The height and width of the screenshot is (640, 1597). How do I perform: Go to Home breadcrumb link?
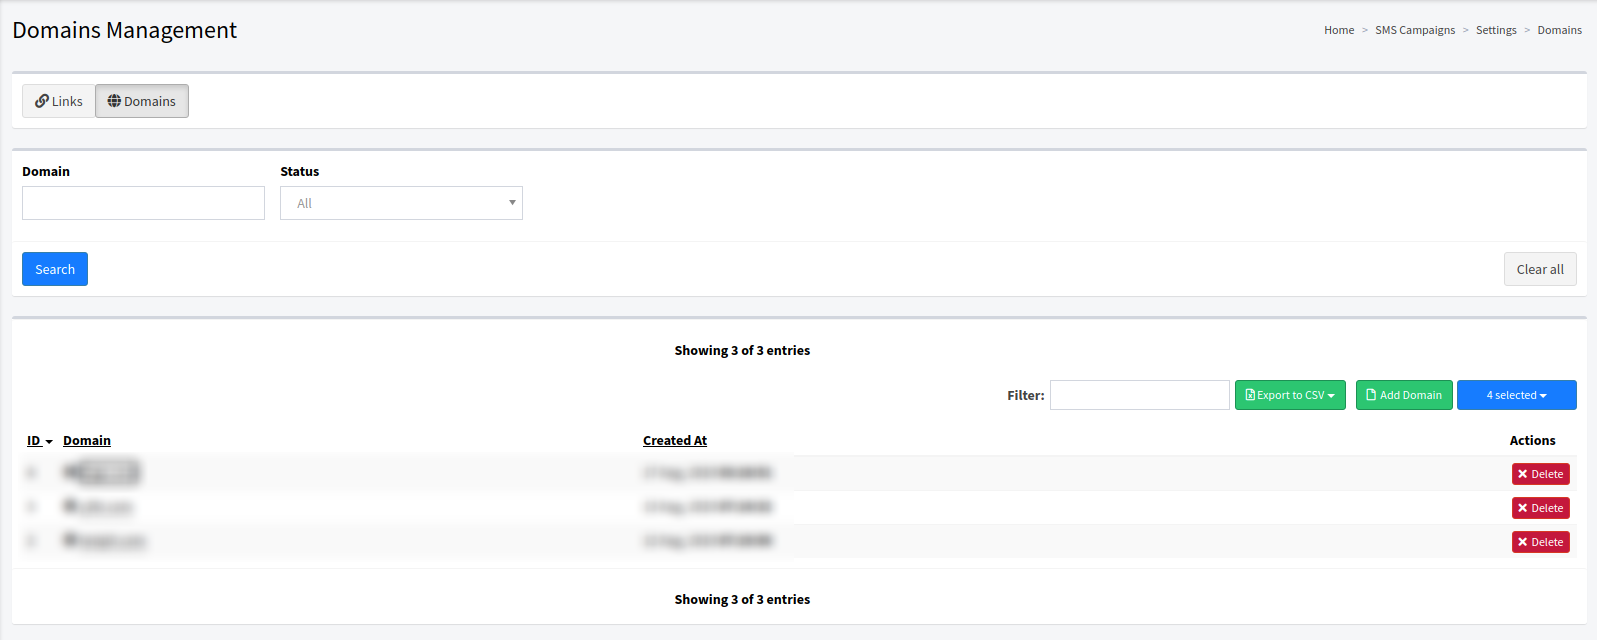pos(1339,30)
